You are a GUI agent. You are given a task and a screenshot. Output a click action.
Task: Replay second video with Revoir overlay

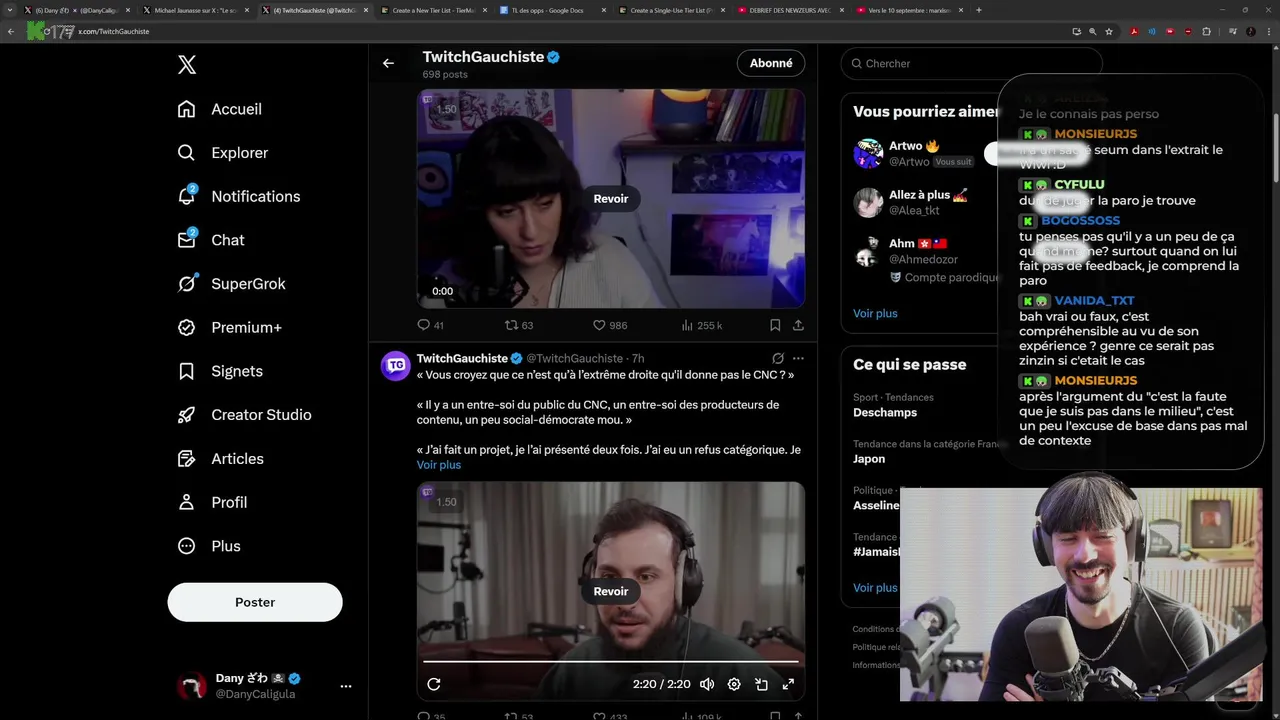611,591
